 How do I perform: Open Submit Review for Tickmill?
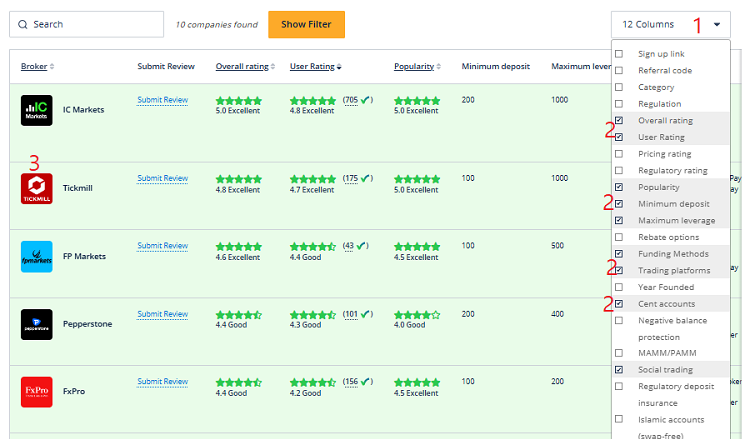[163, 178]
